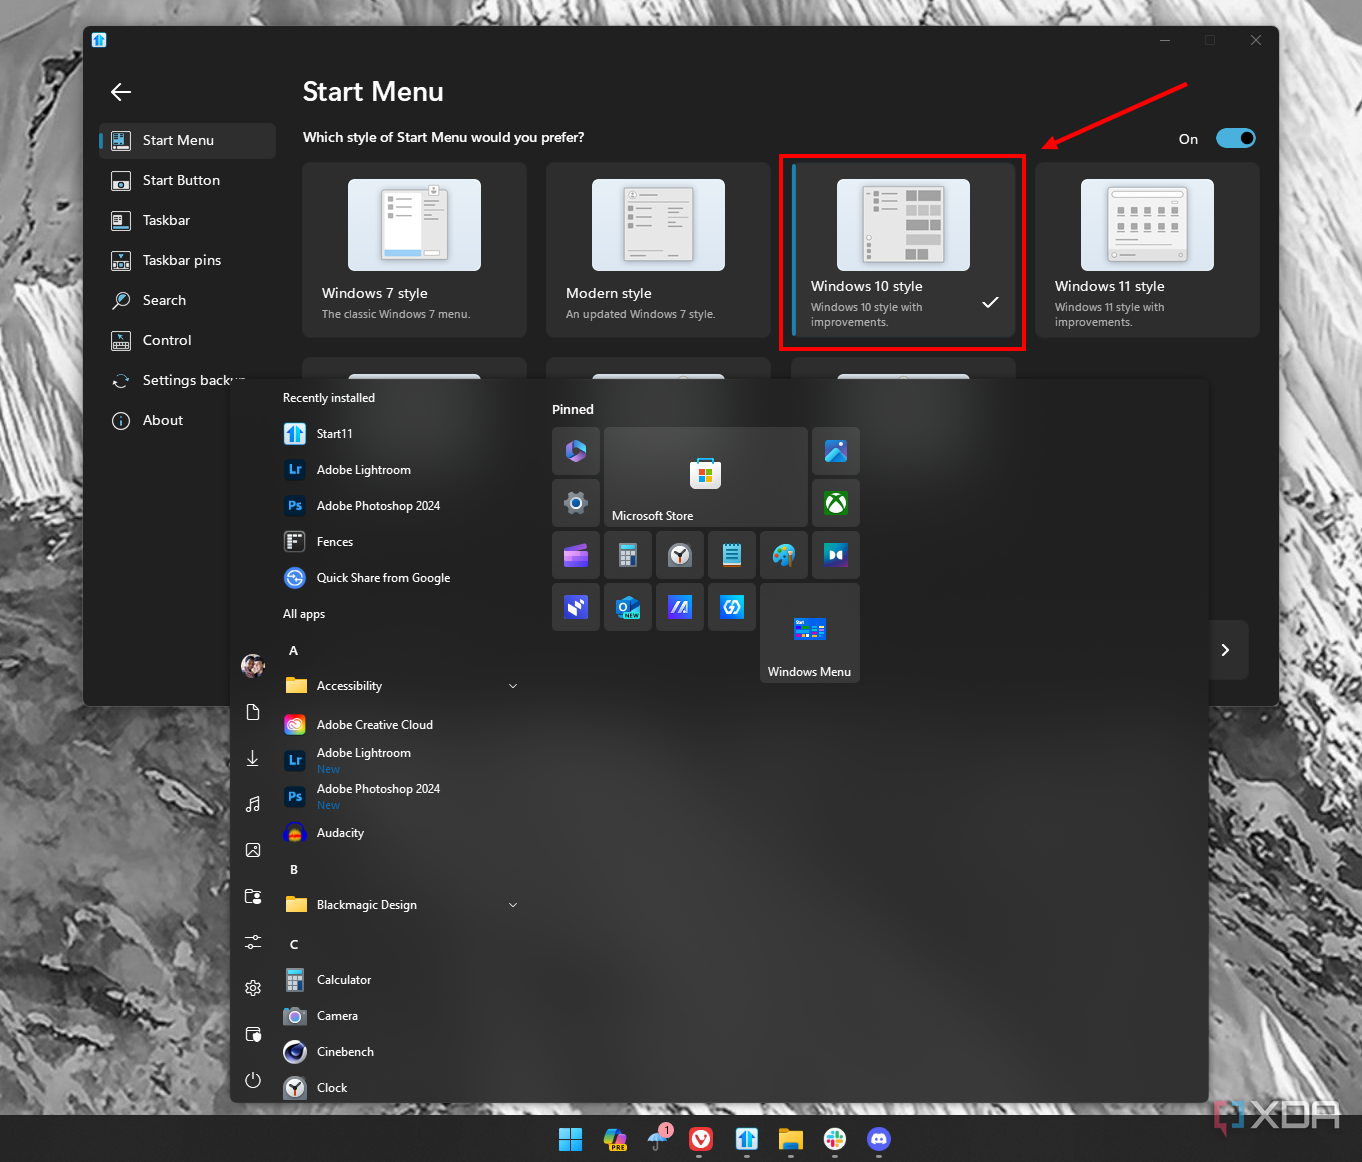This screenshot has height=1162, width=1362.
Task: Click the letter A section header
Action: 294,651
